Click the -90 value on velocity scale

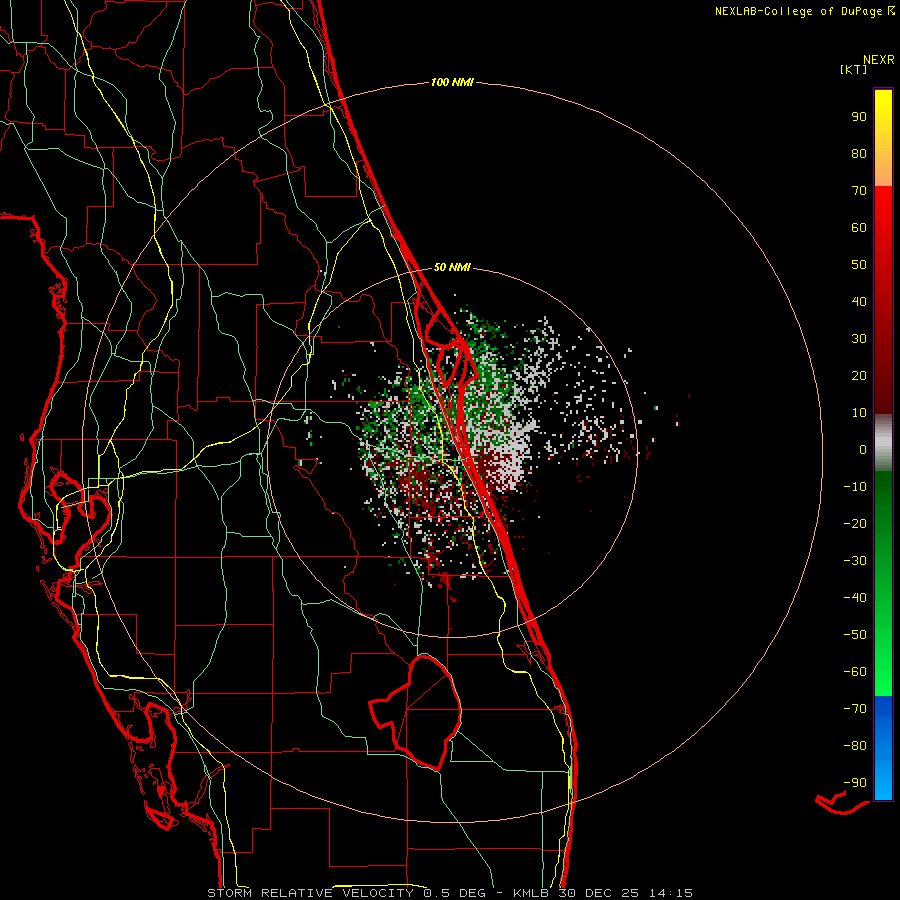coord(855,782)
